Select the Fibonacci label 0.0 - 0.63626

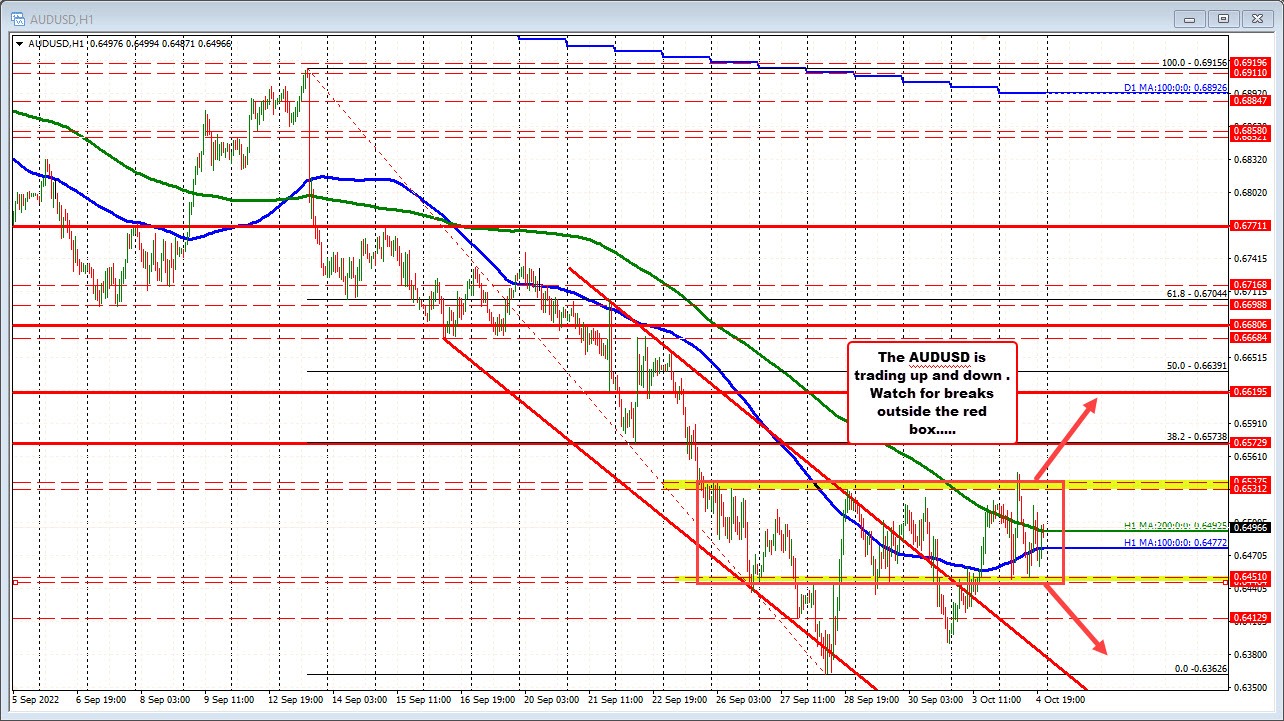(1200, 668)
